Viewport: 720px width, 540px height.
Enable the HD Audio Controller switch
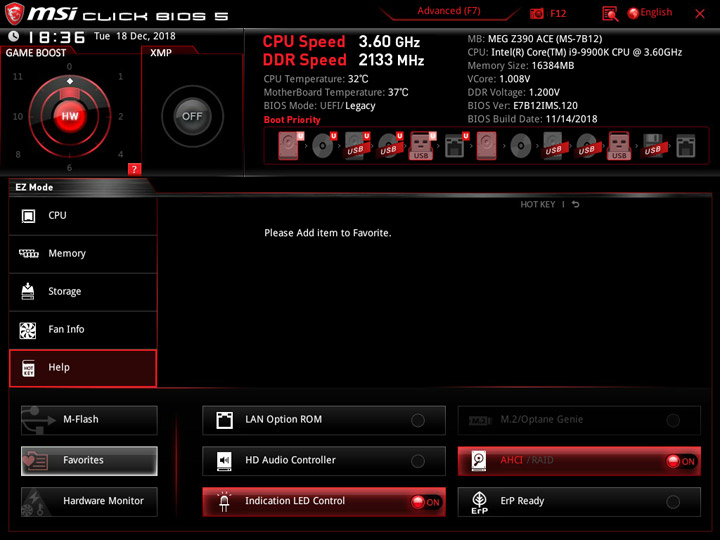click(x=417, y=461)
